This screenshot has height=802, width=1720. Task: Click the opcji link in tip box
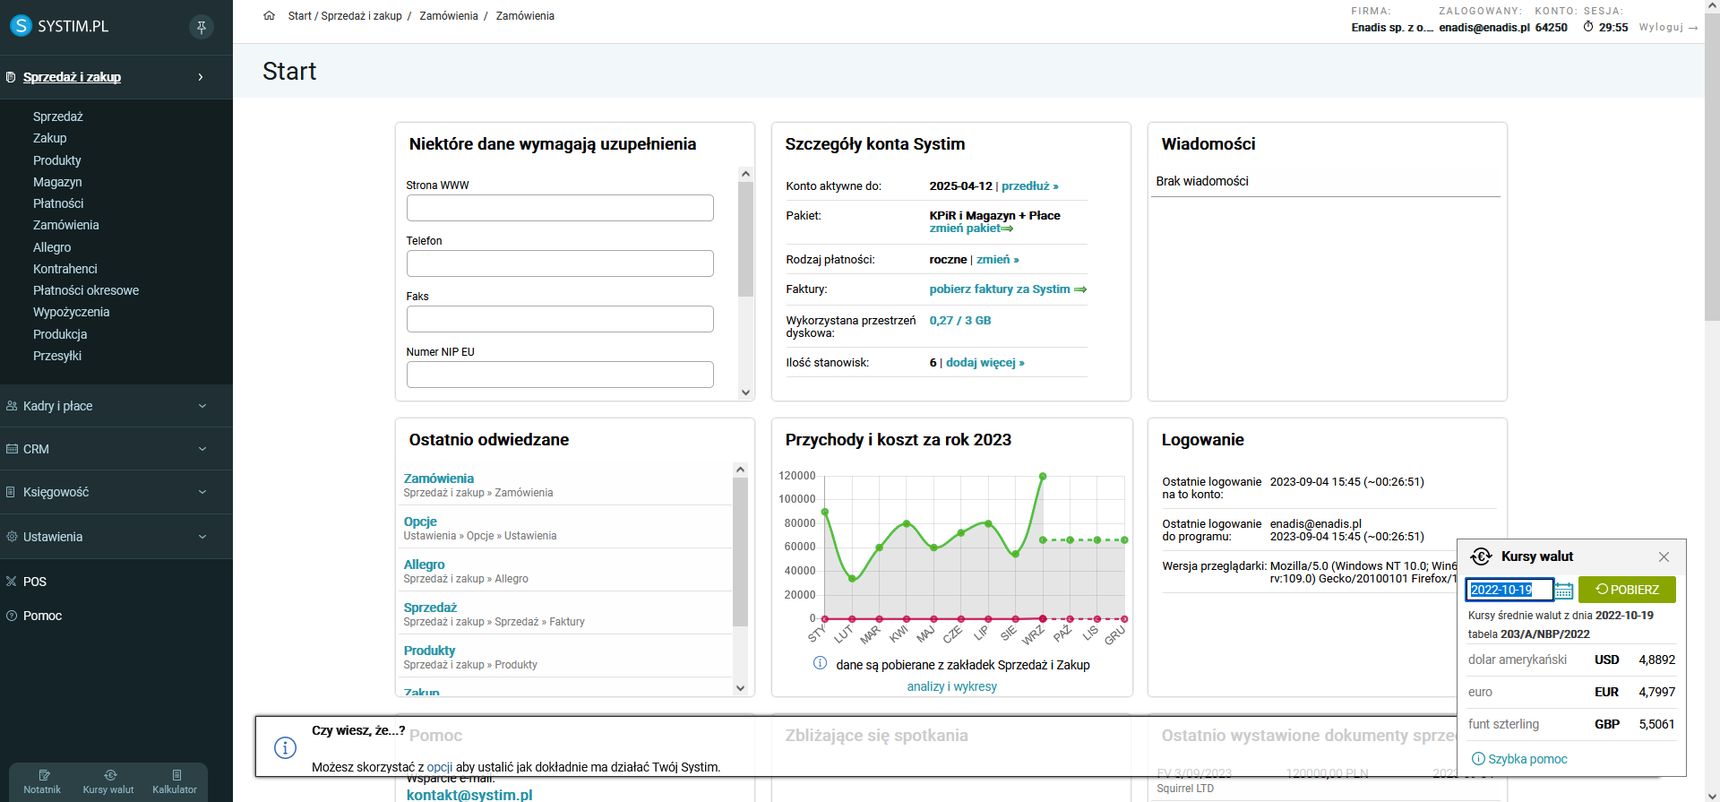tap(440, 767)
